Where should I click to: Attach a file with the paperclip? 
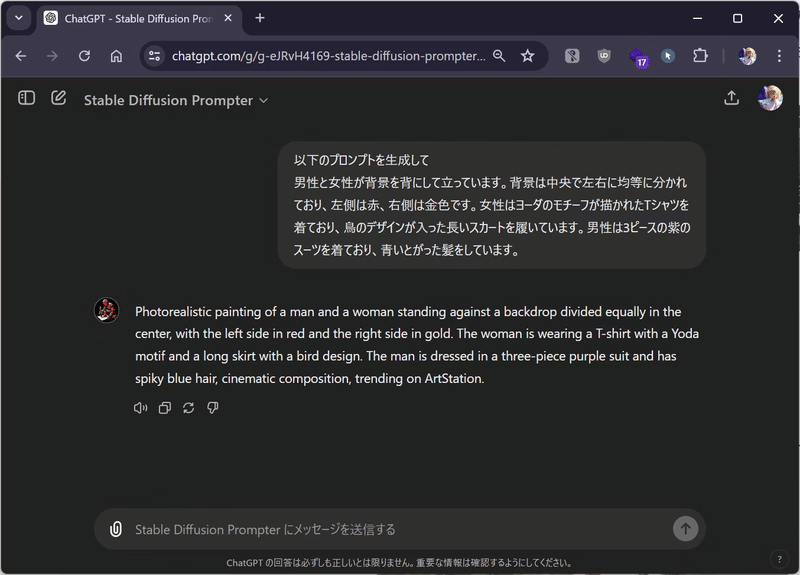116,529
